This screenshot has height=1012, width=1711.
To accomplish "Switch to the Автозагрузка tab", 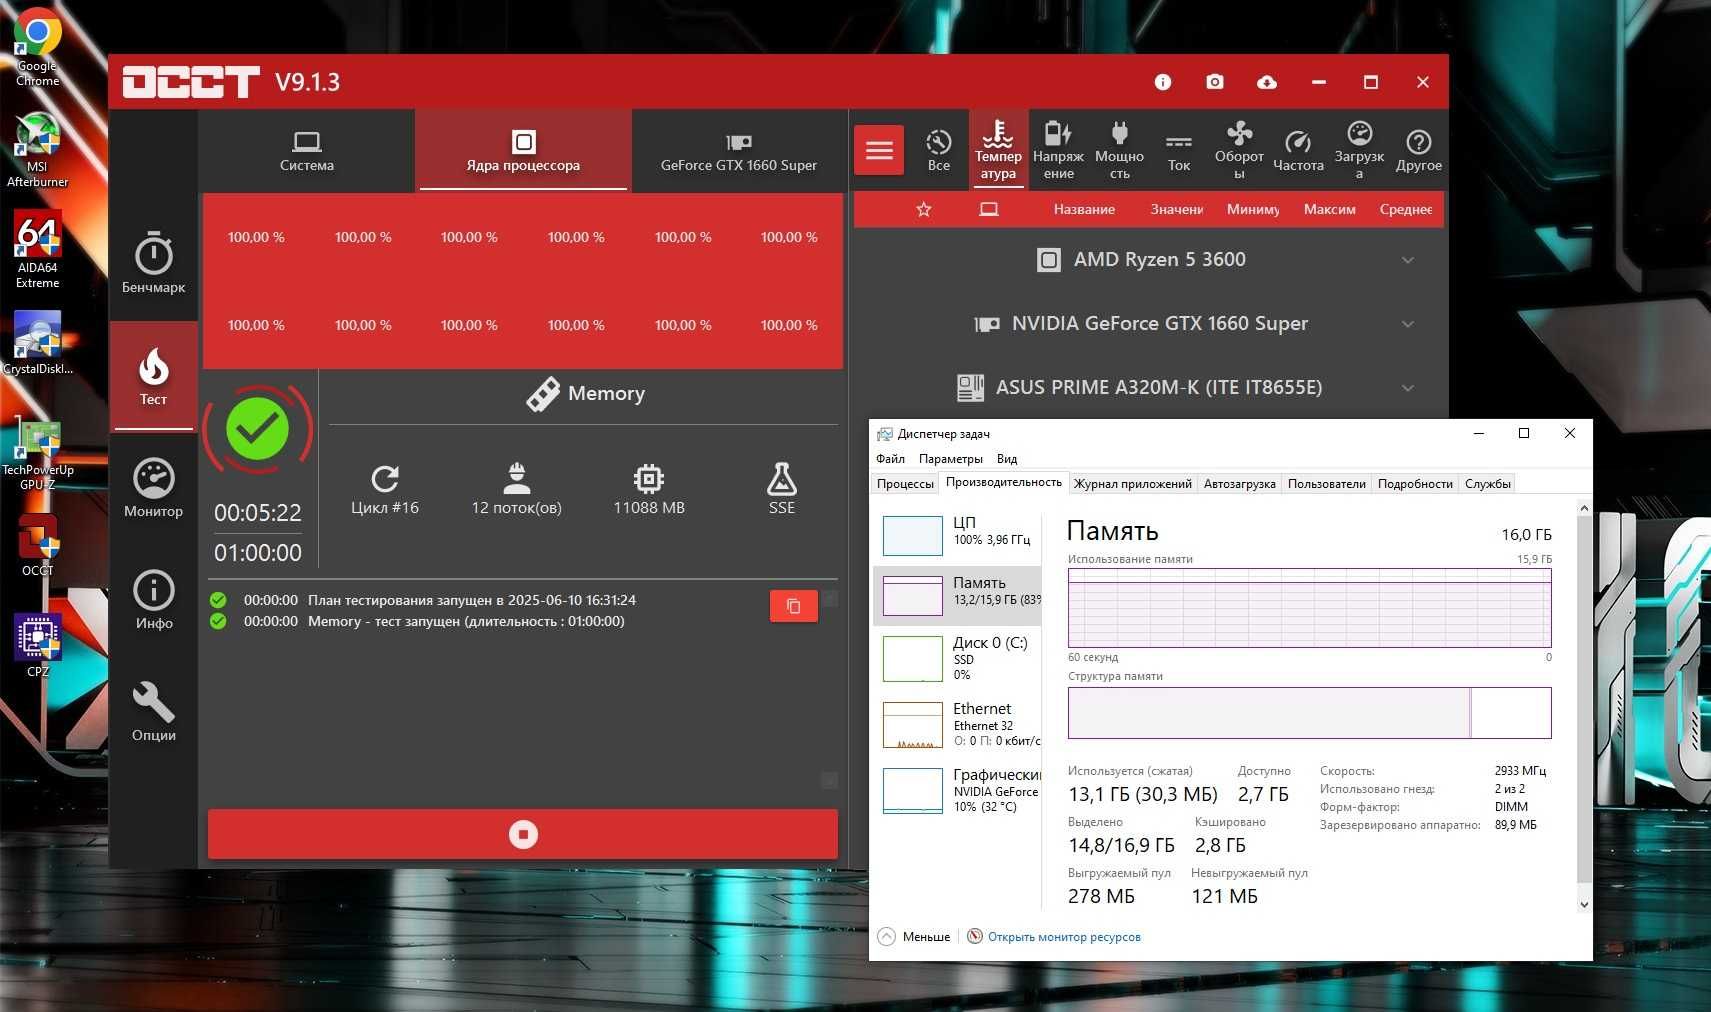I will coord(1239,484).
